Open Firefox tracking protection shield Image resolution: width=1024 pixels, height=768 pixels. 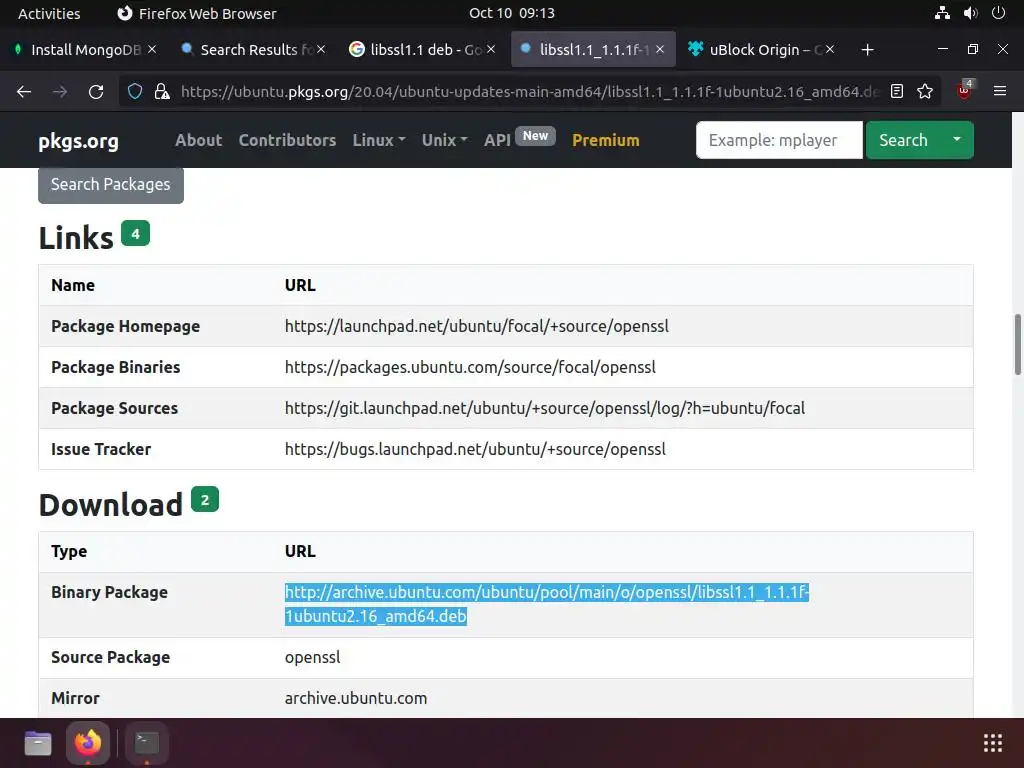[135, 91]
